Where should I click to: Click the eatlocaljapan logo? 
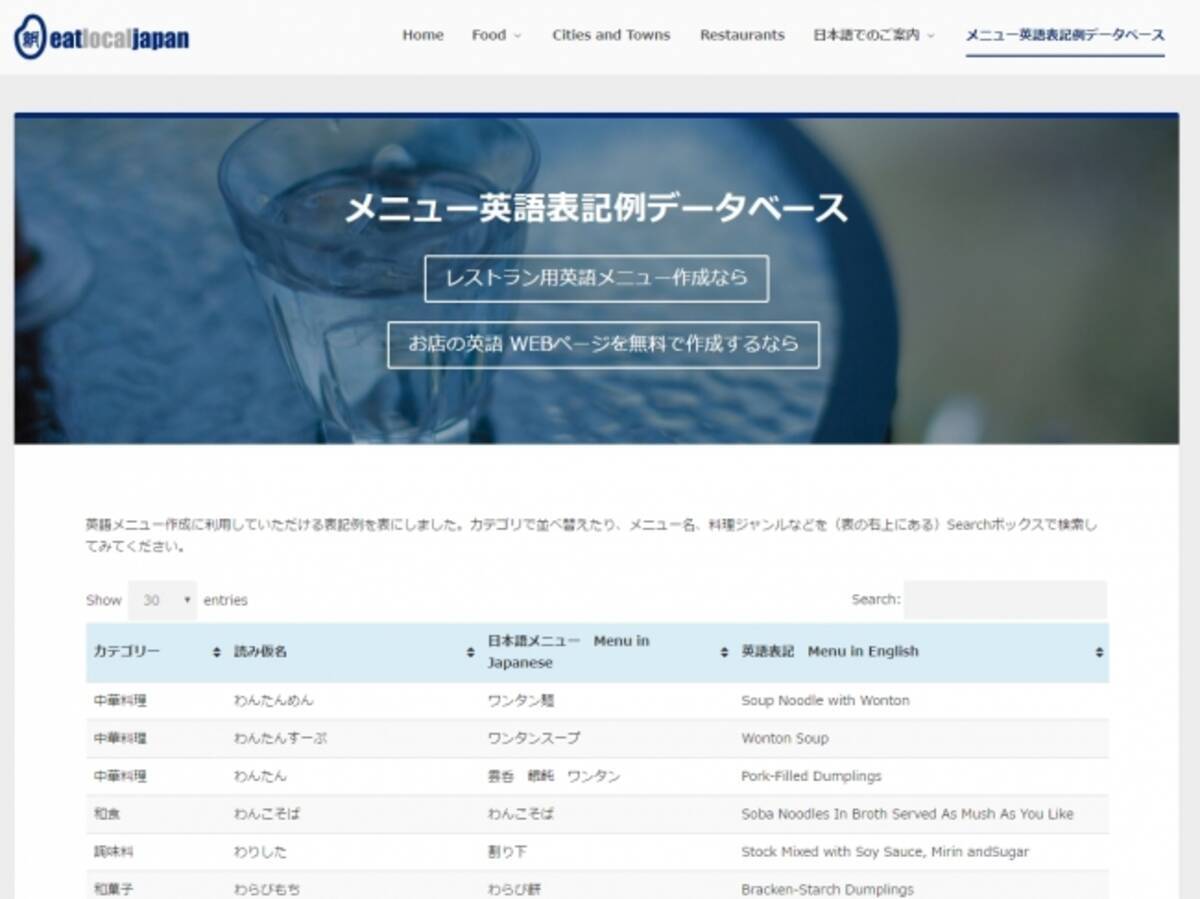coord(101,37)
